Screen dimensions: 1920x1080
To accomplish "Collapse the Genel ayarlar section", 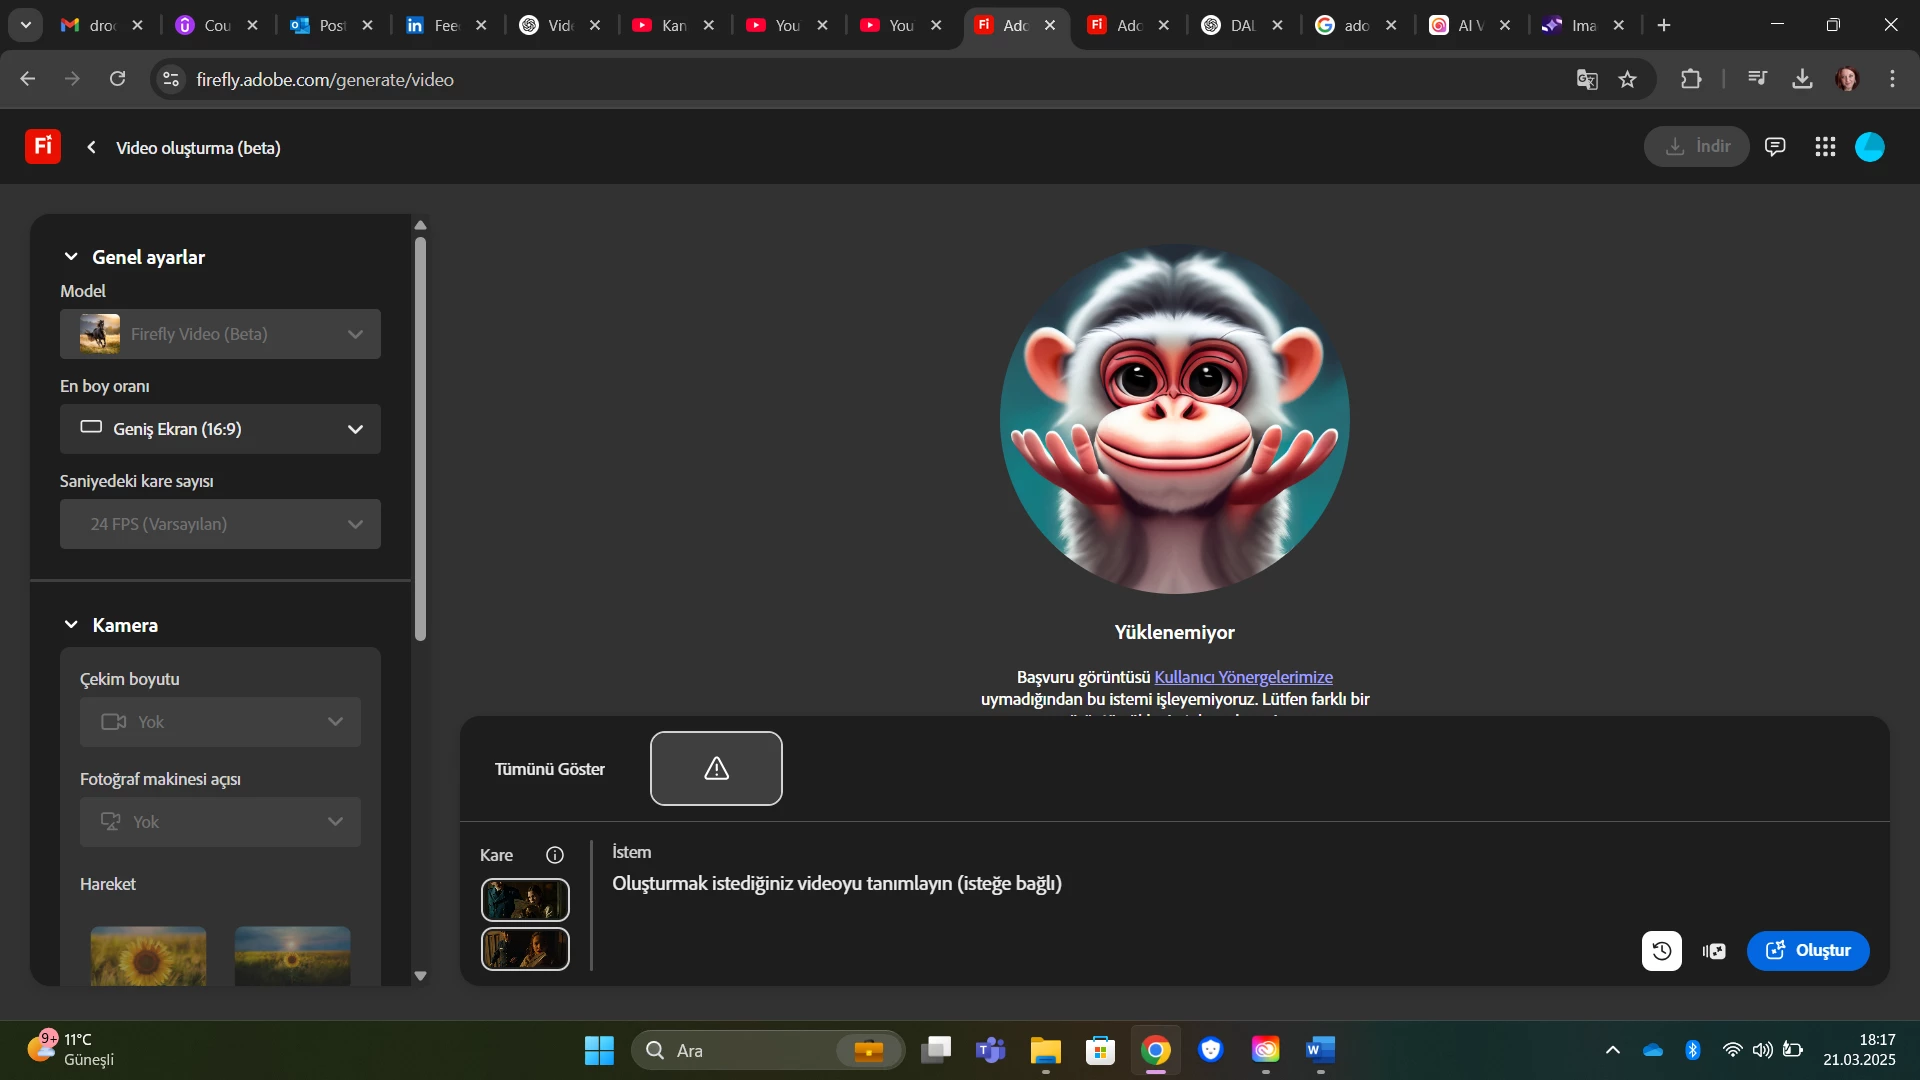I will point(71,257).
